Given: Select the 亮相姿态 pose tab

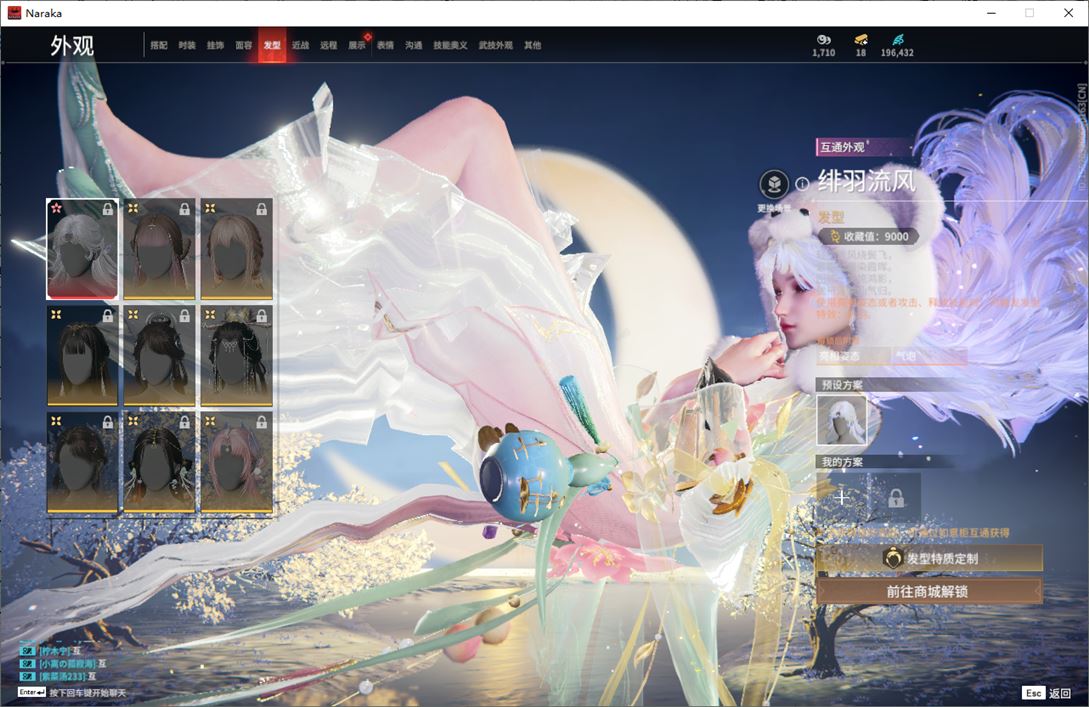Looking at the screenshot, I should [x=853, y=356].
